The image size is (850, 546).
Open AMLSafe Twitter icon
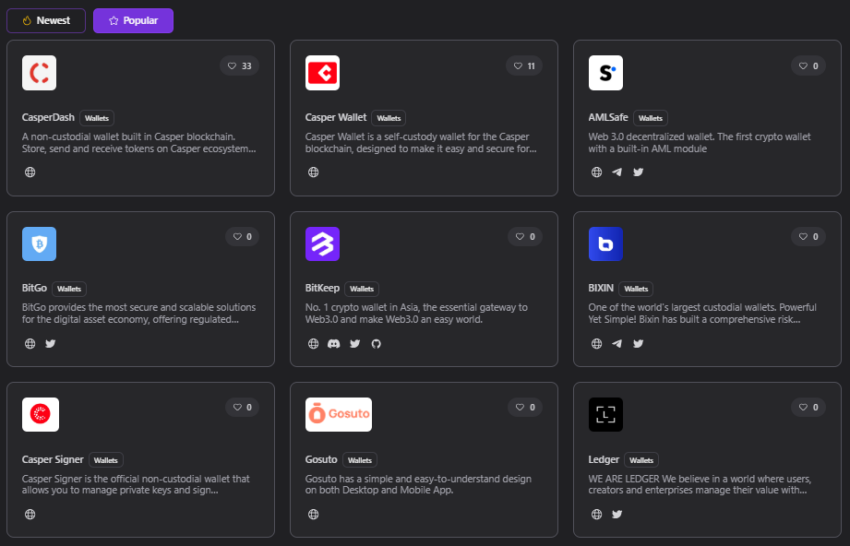coord(638,172)
